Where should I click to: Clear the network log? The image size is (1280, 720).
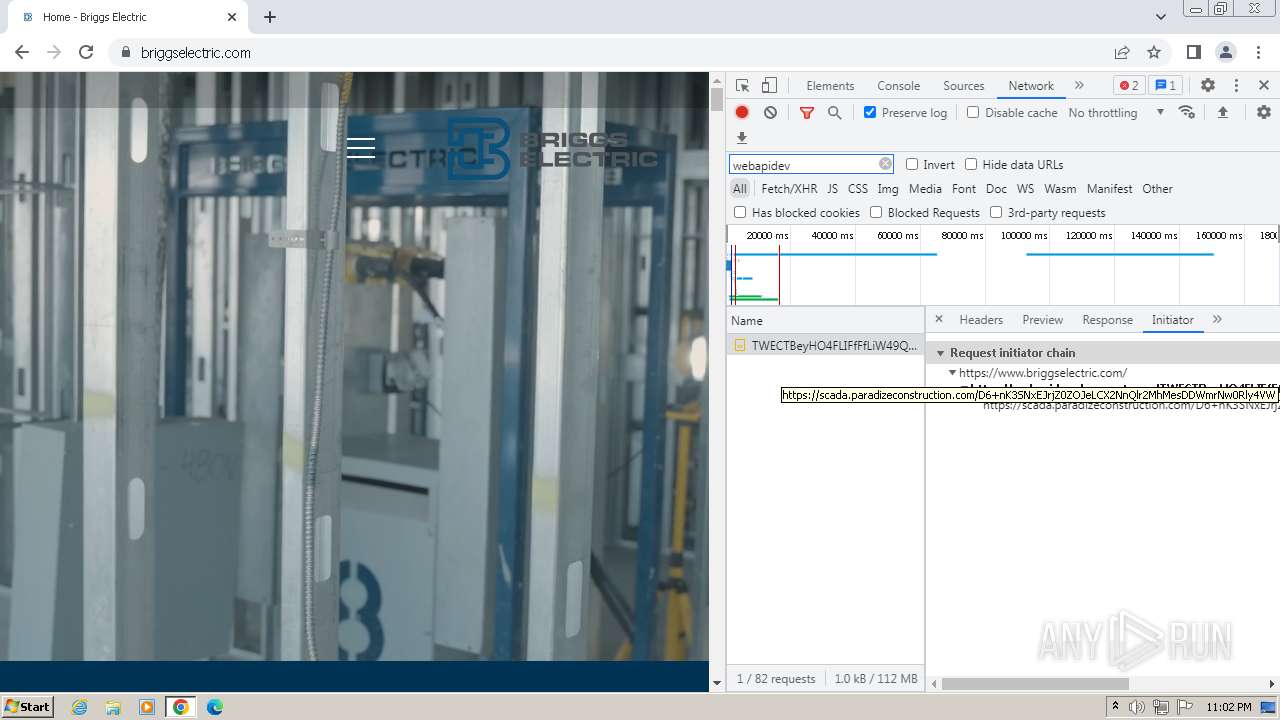point(770,112)
